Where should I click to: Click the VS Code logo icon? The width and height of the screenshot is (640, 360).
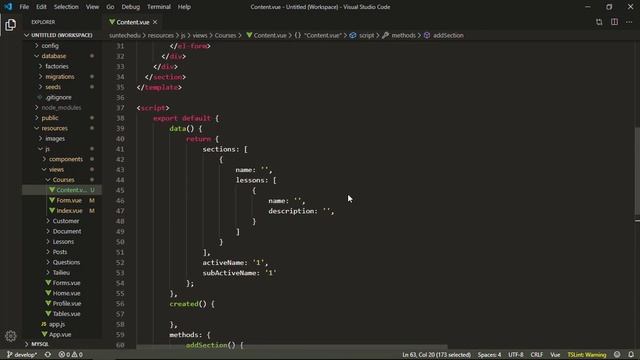[x=8, y=7]
